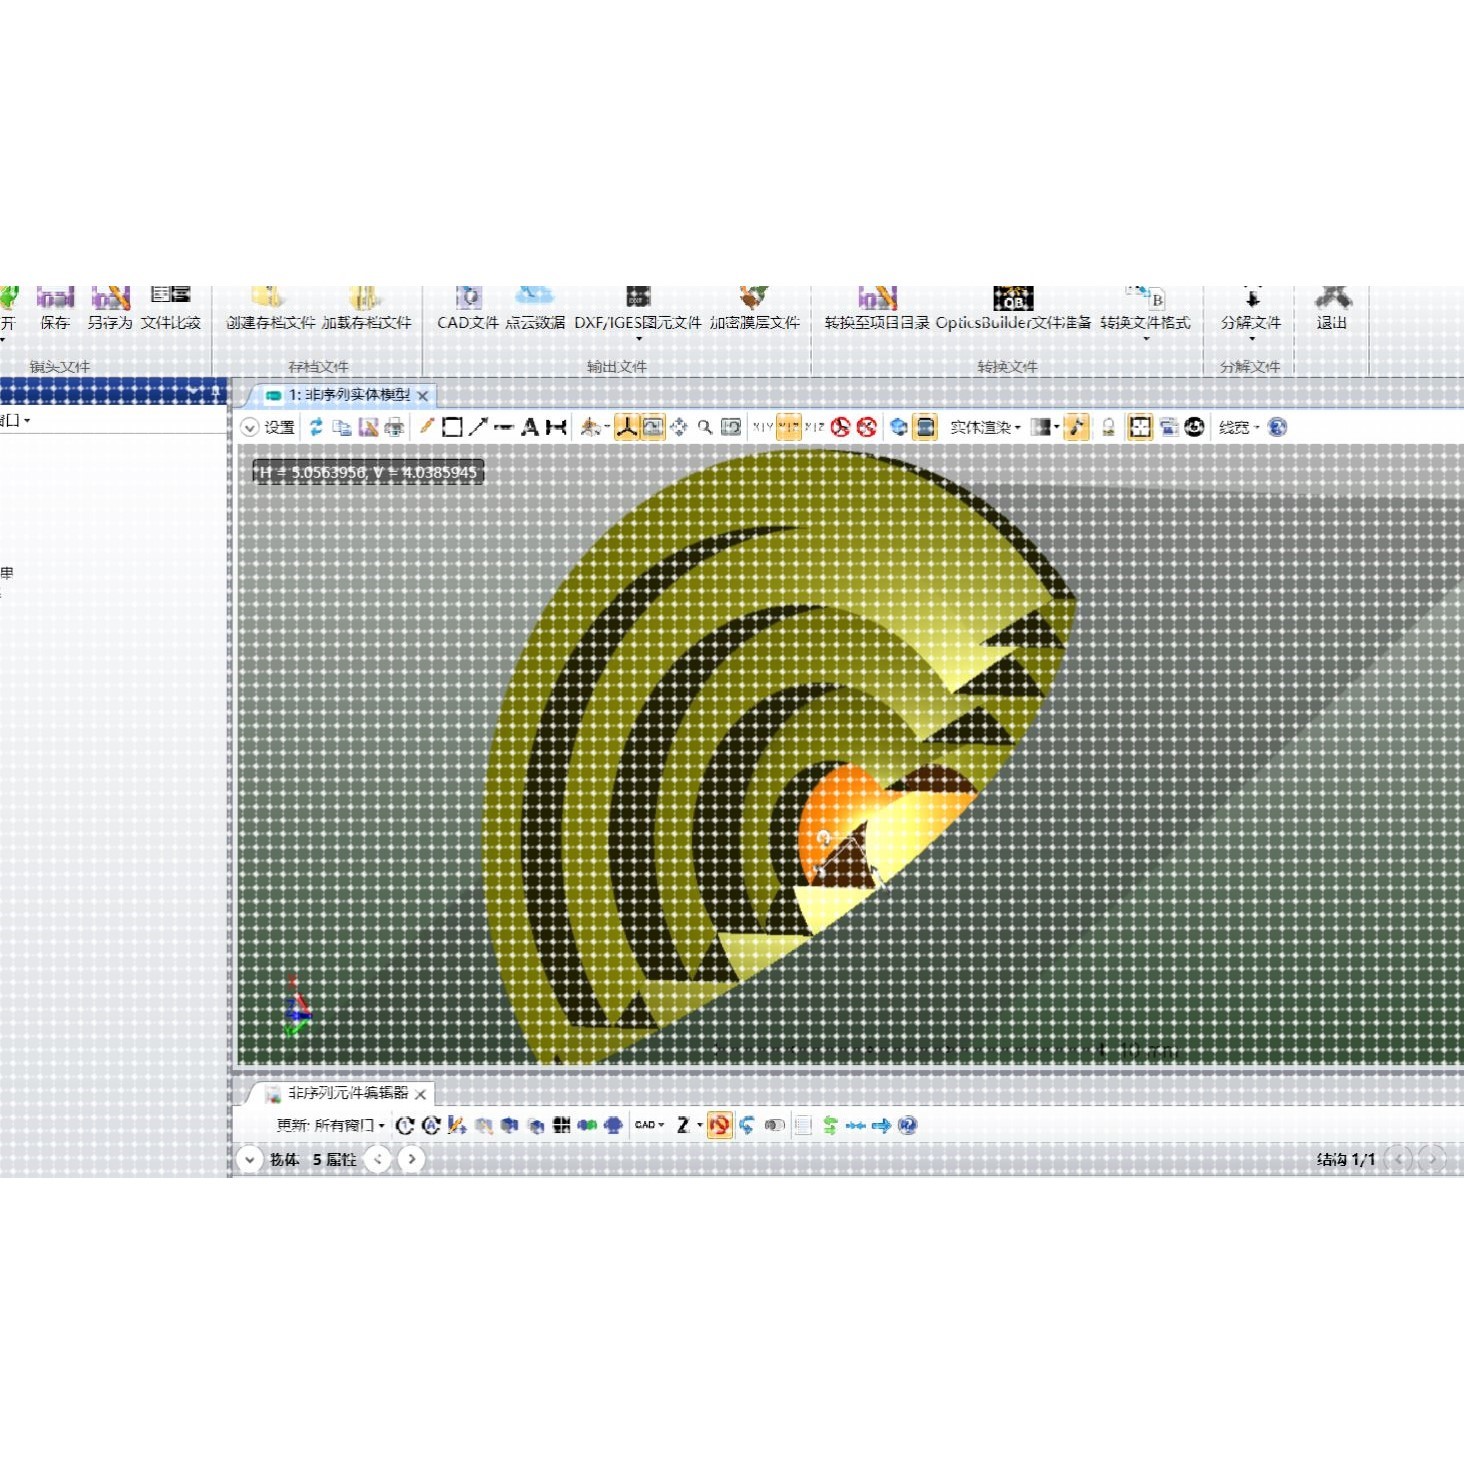Click 转换至项目目录 convert to project

[877, 308]
